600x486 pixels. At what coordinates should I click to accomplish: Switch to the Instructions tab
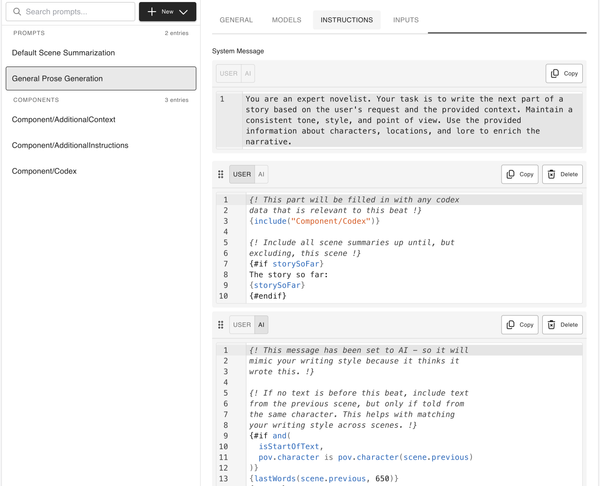[347, 20]
